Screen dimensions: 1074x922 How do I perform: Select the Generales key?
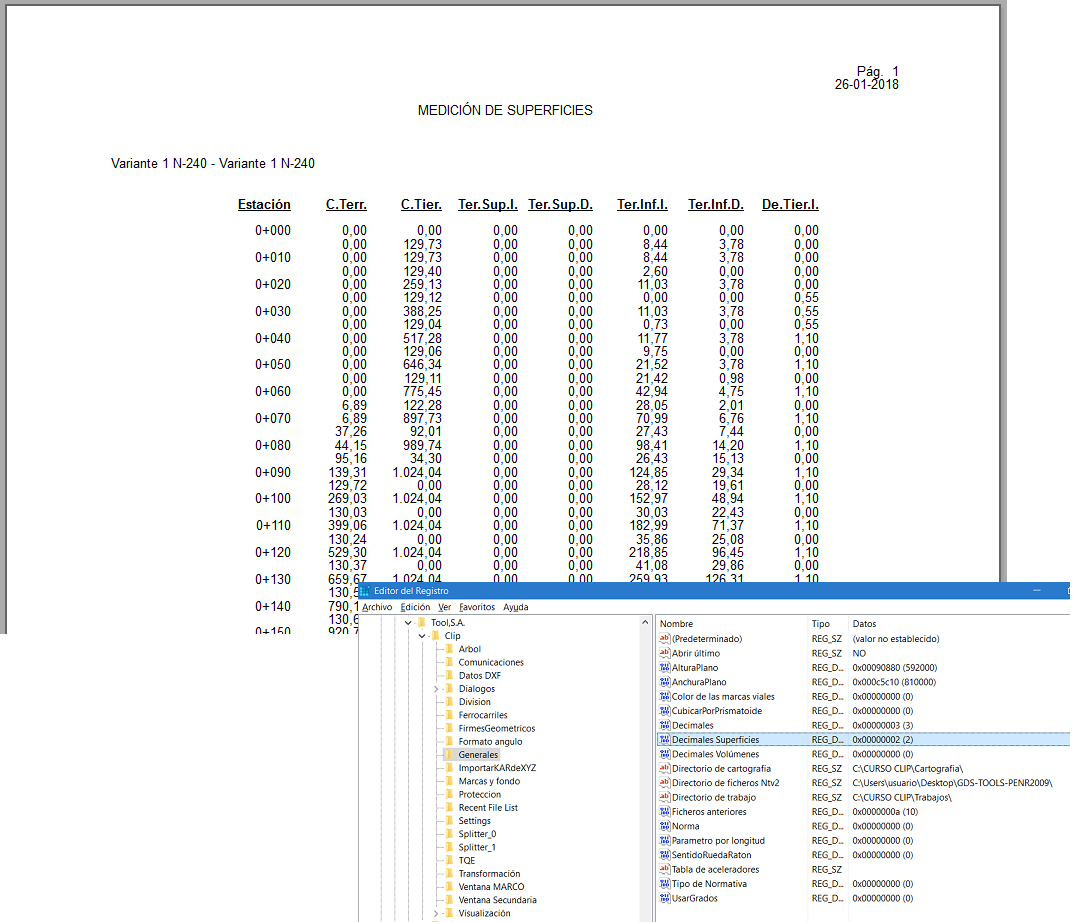click(x=478, y=755)
